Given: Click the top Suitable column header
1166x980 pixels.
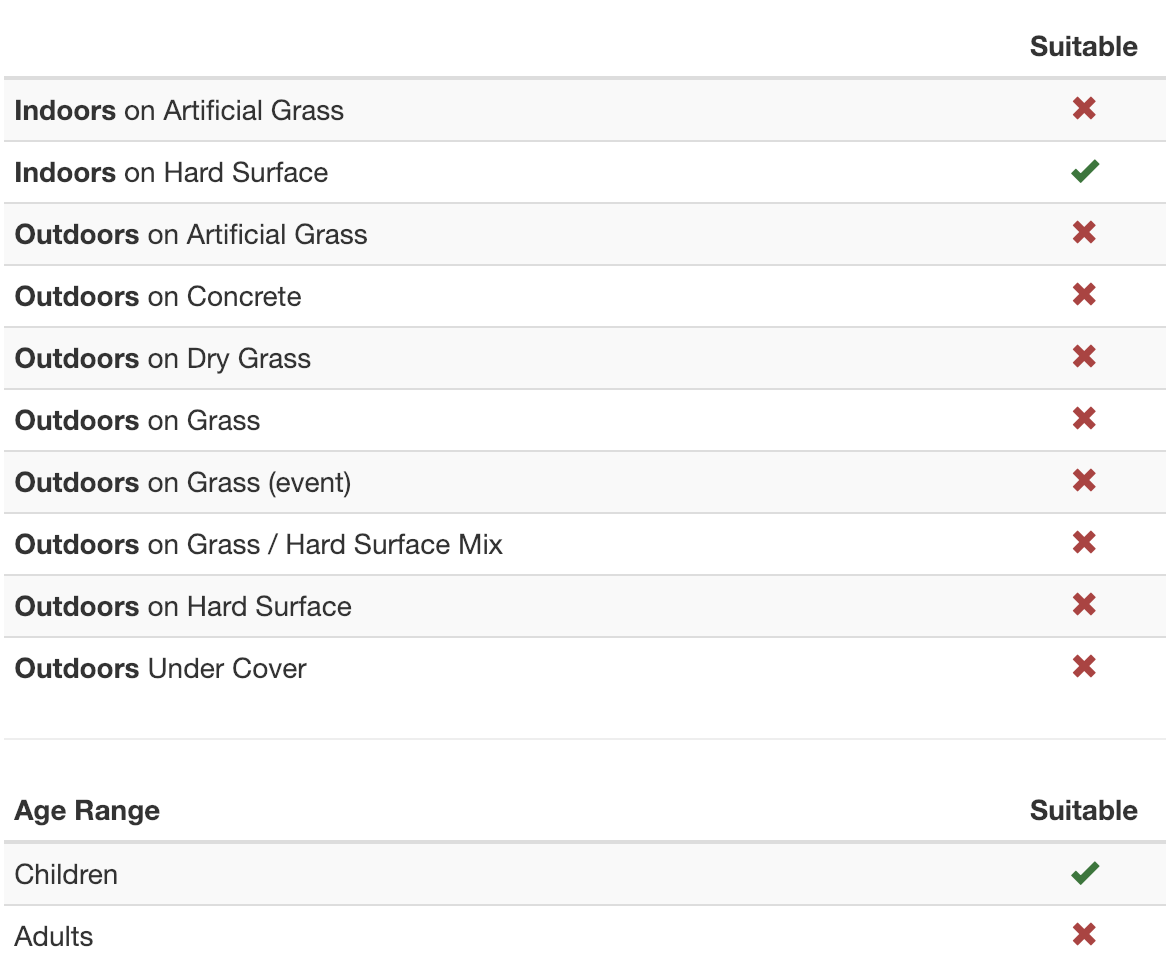Looking at the screenshot, I should [x=1083, y=47].
